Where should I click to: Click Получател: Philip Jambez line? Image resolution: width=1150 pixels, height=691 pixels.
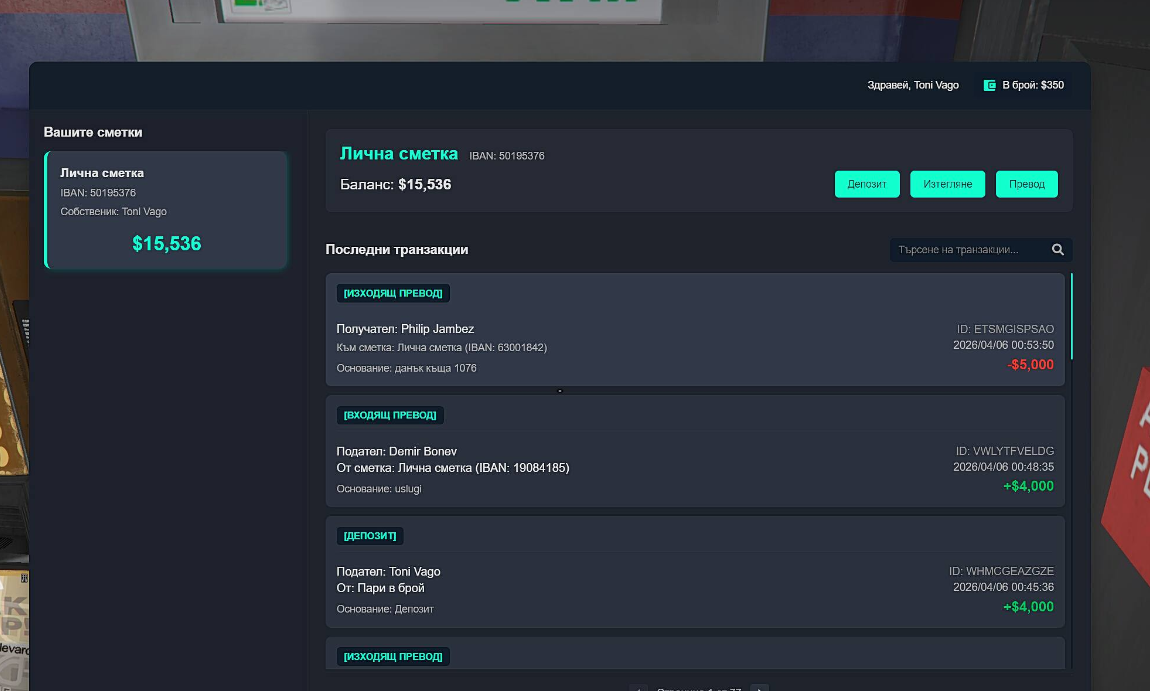coord(405,329)
